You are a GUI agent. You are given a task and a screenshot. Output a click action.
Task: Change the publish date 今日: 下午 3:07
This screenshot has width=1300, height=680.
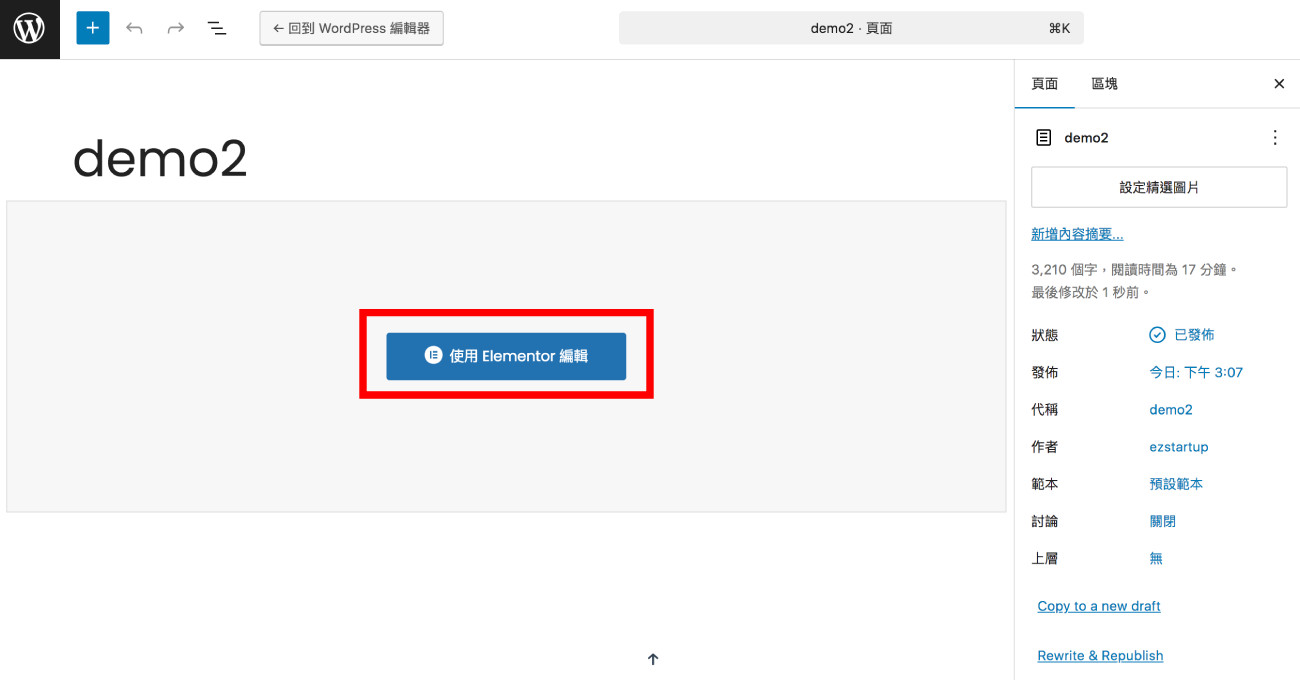(x=1196, y=372)
